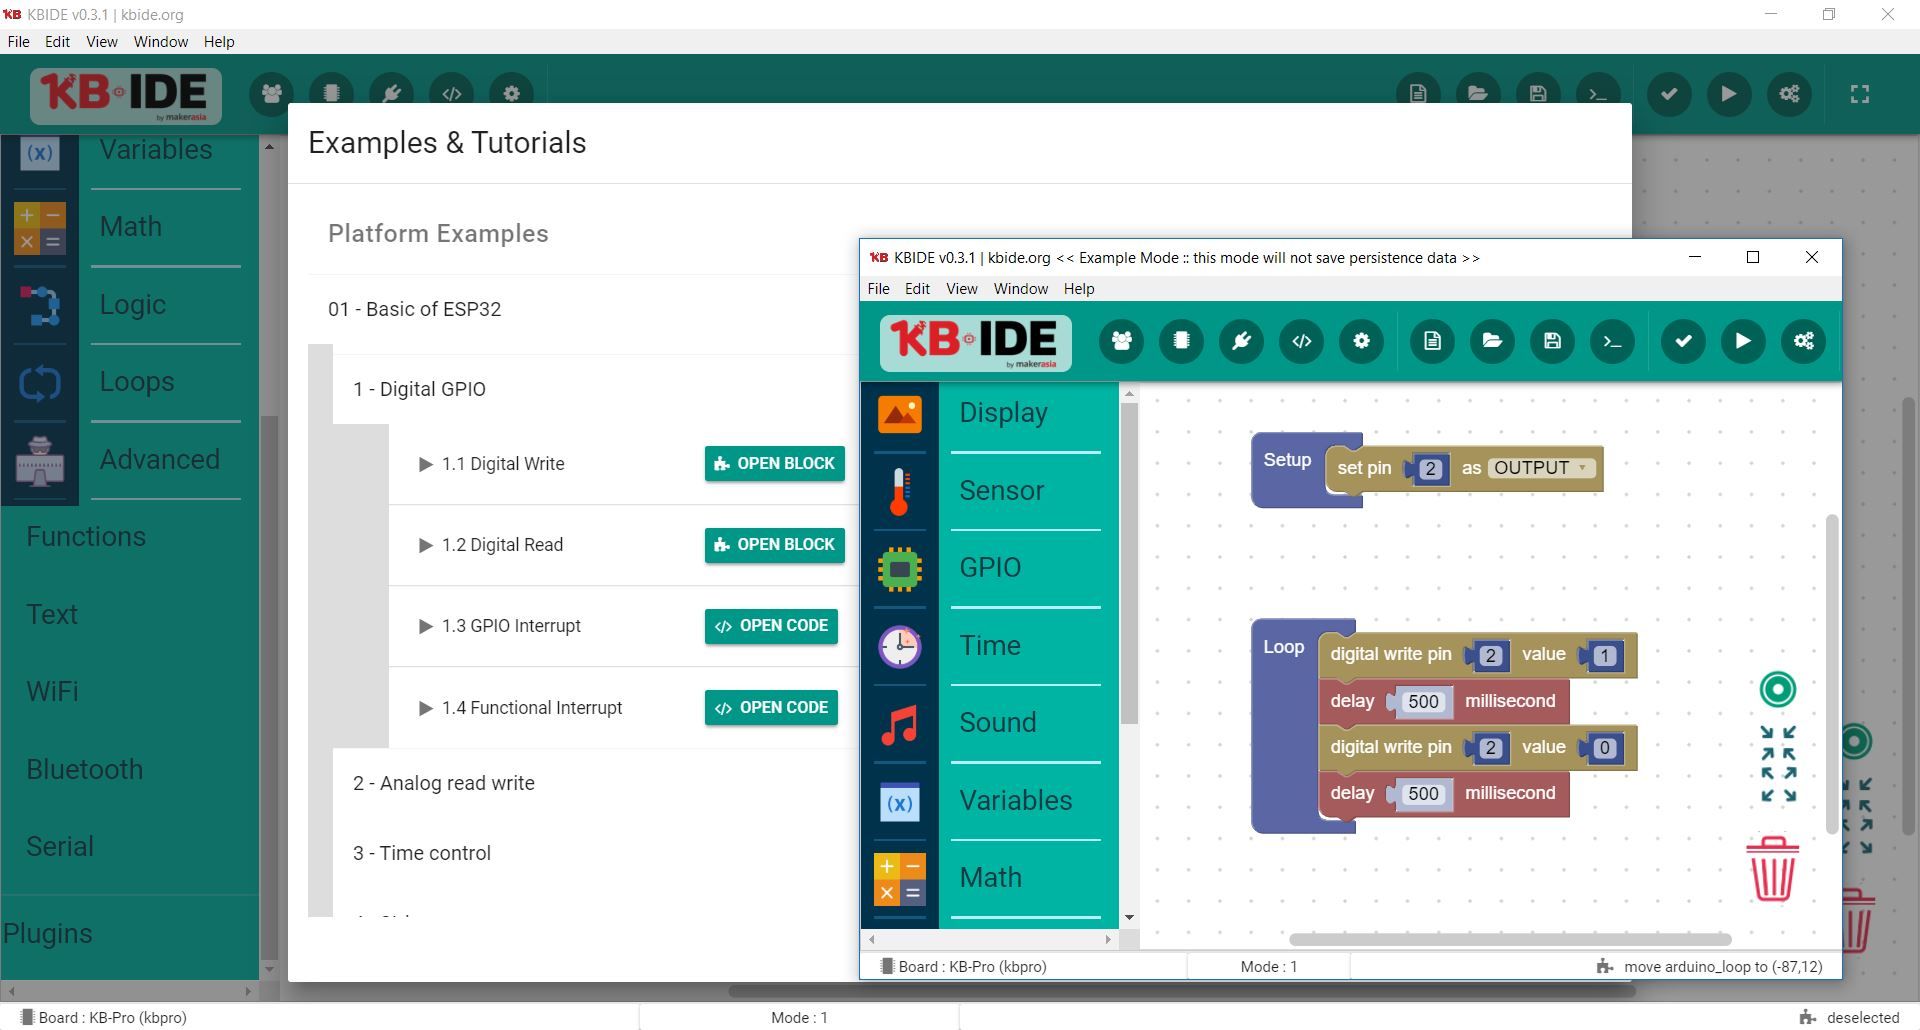Click fullscreen icon in main window toolbar
Viewport: 1920px width, 1030px height.
point(1860,94)
